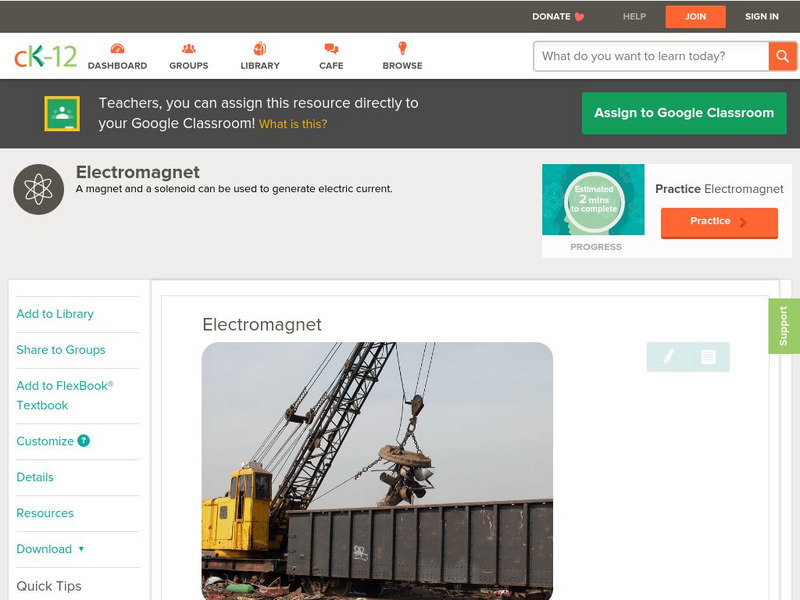Click the estimated 2 mins progress thumbnail
Viewport: 800px width, 600px height.
[593, 199]
